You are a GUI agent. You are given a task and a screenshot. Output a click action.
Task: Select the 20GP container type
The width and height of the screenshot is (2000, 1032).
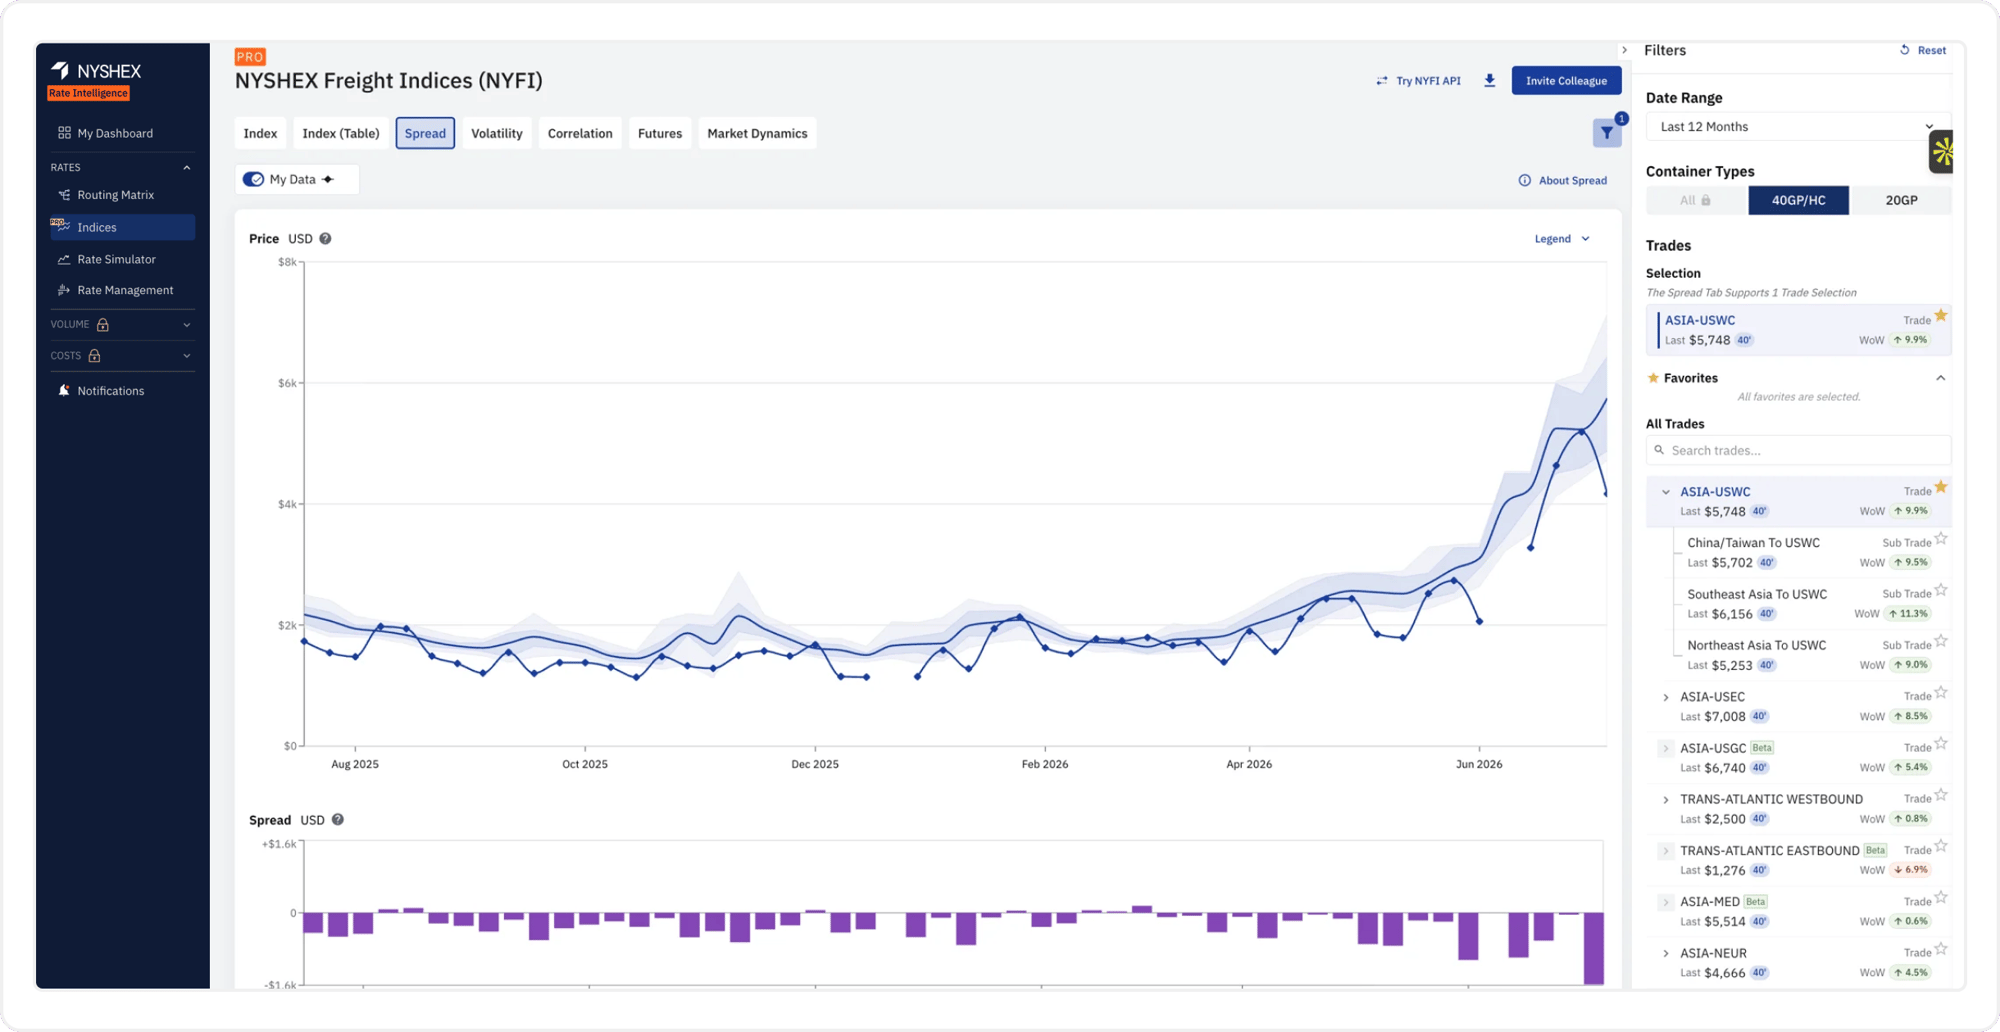(x=1901, y=200)
